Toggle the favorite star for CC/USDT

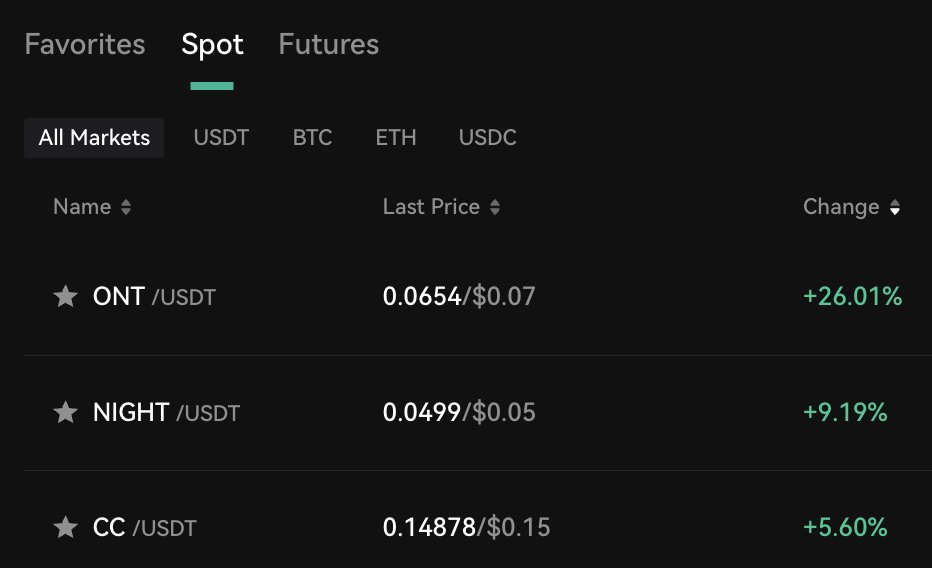[x=65, y=527]
